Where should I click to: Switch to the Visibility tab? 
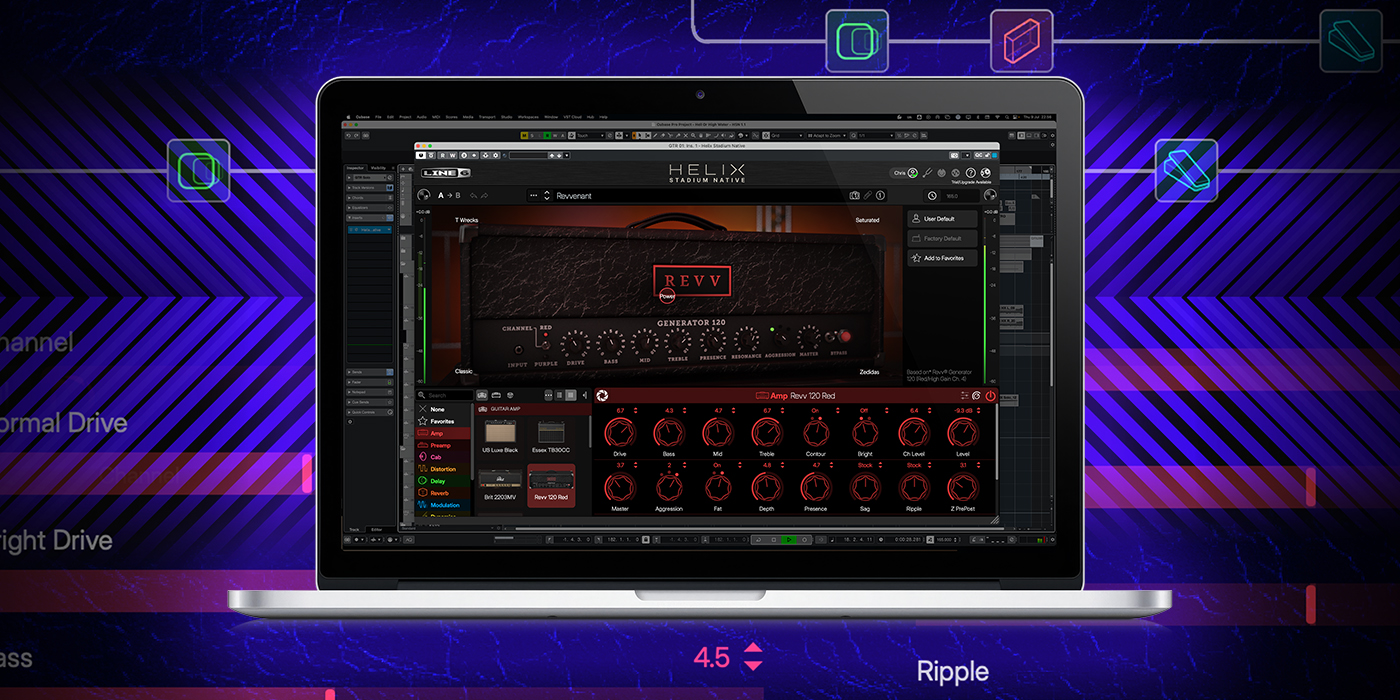(x=378, y=168)
